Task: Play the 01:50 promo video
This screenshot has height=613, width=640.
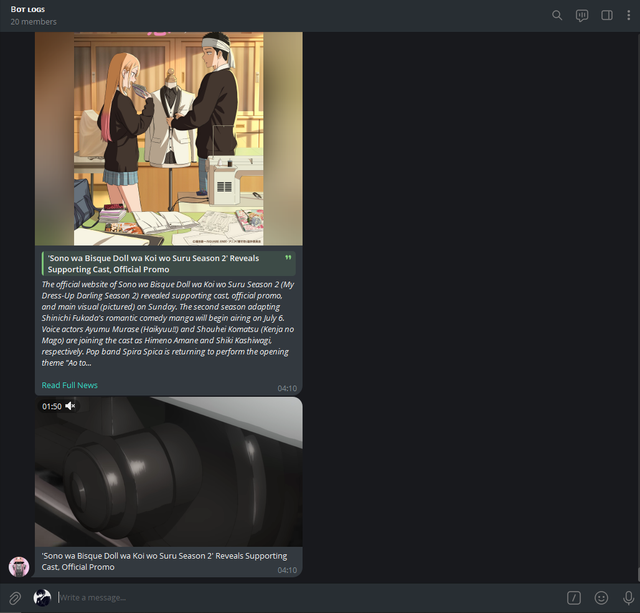Action: click(x=169, y=472)
